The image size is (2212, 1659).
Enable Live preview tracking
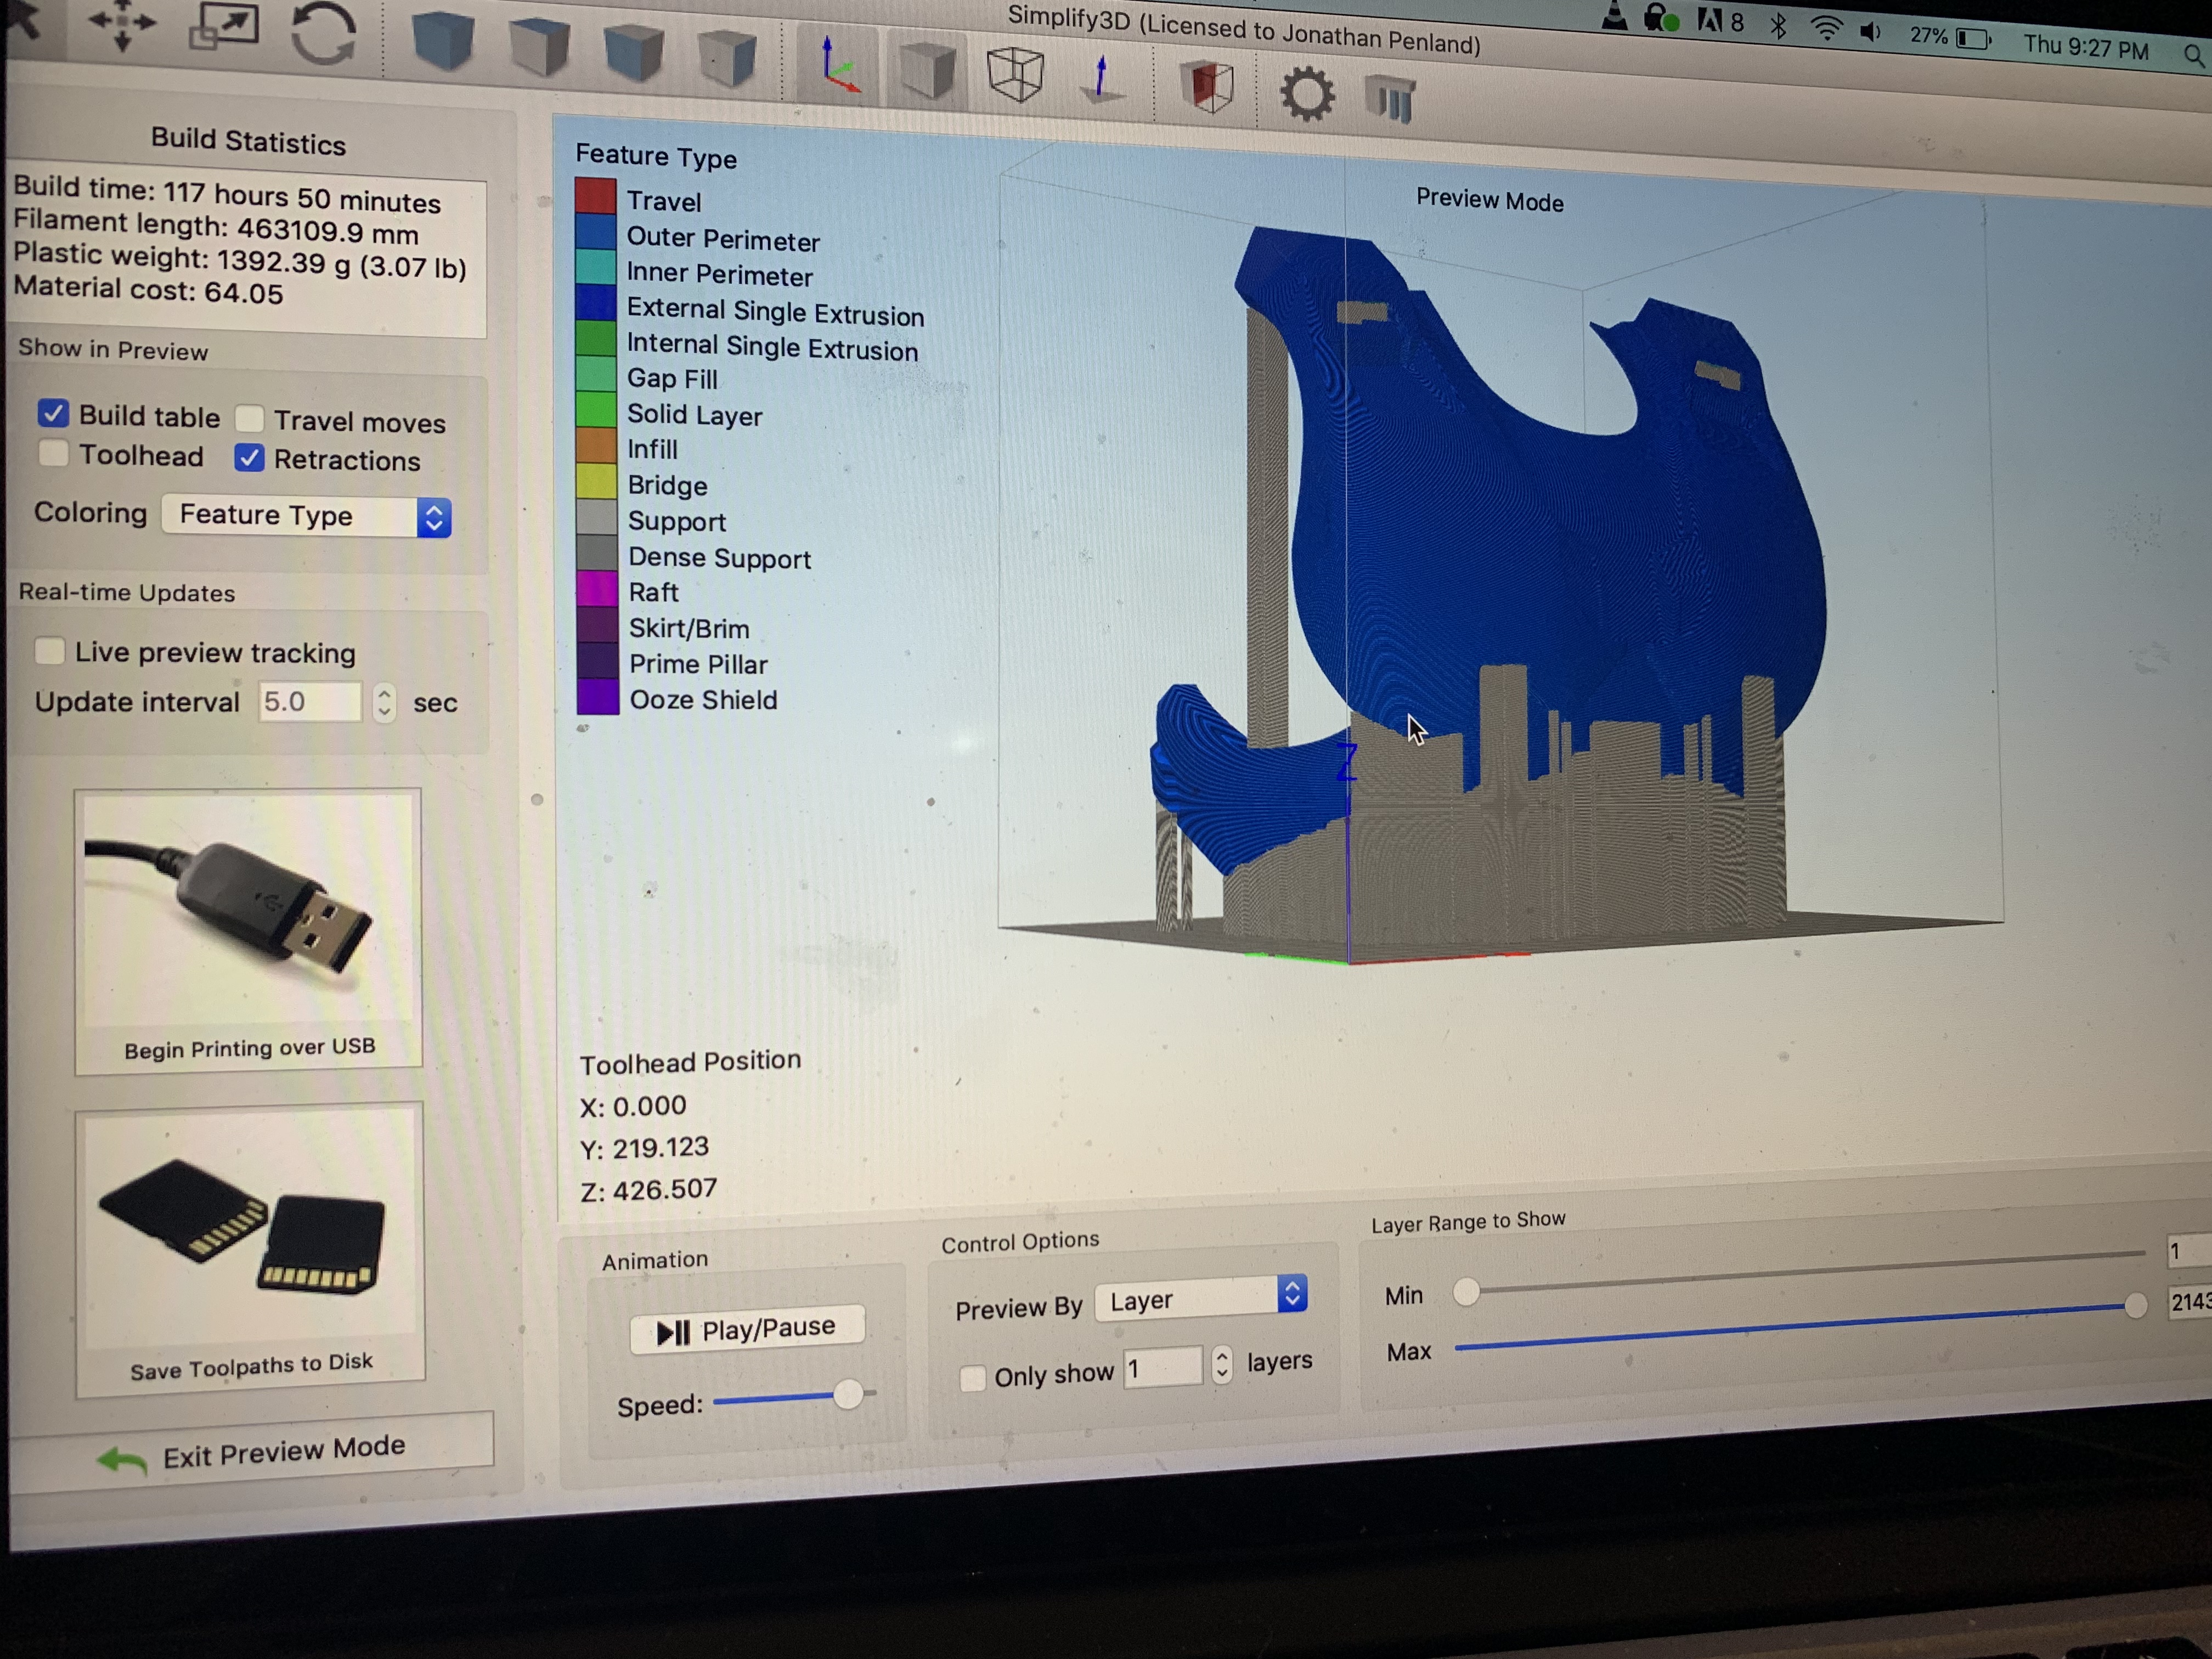coord(49,651)
